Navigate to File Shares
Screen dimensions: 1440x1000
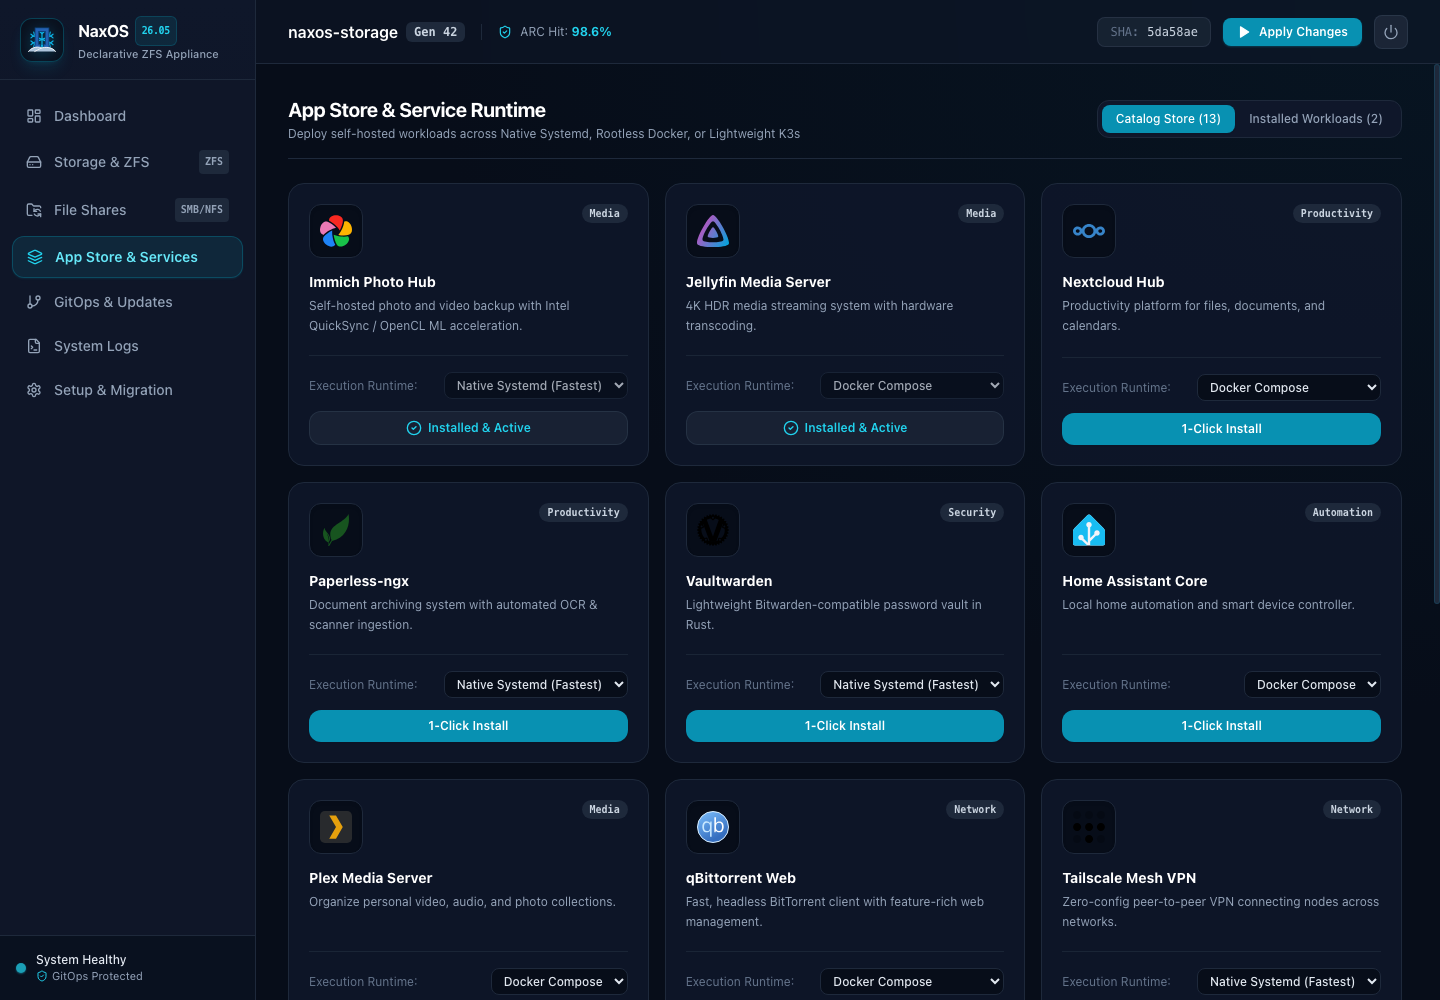pos(127,210)
